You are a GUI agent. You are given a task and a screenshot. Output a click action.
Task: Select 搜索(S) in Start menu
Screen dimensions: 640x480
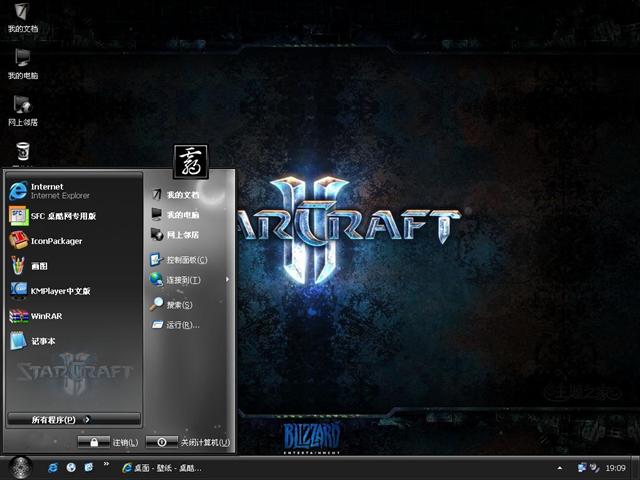(x=179, y=305)
